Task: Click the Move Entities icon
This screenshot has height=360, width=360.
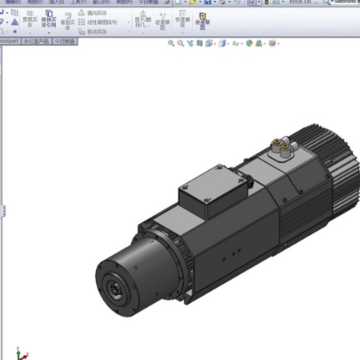Action: pyautogui.click(x=82, y=32)
